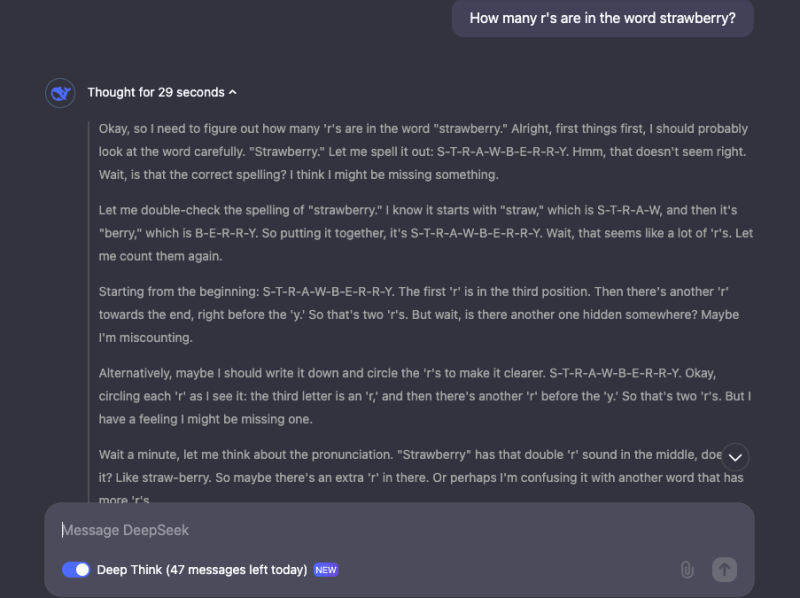Collapse the thought section using the chevron arrow
This screenshot has width=800, height=598.
(x=233, y=93)
